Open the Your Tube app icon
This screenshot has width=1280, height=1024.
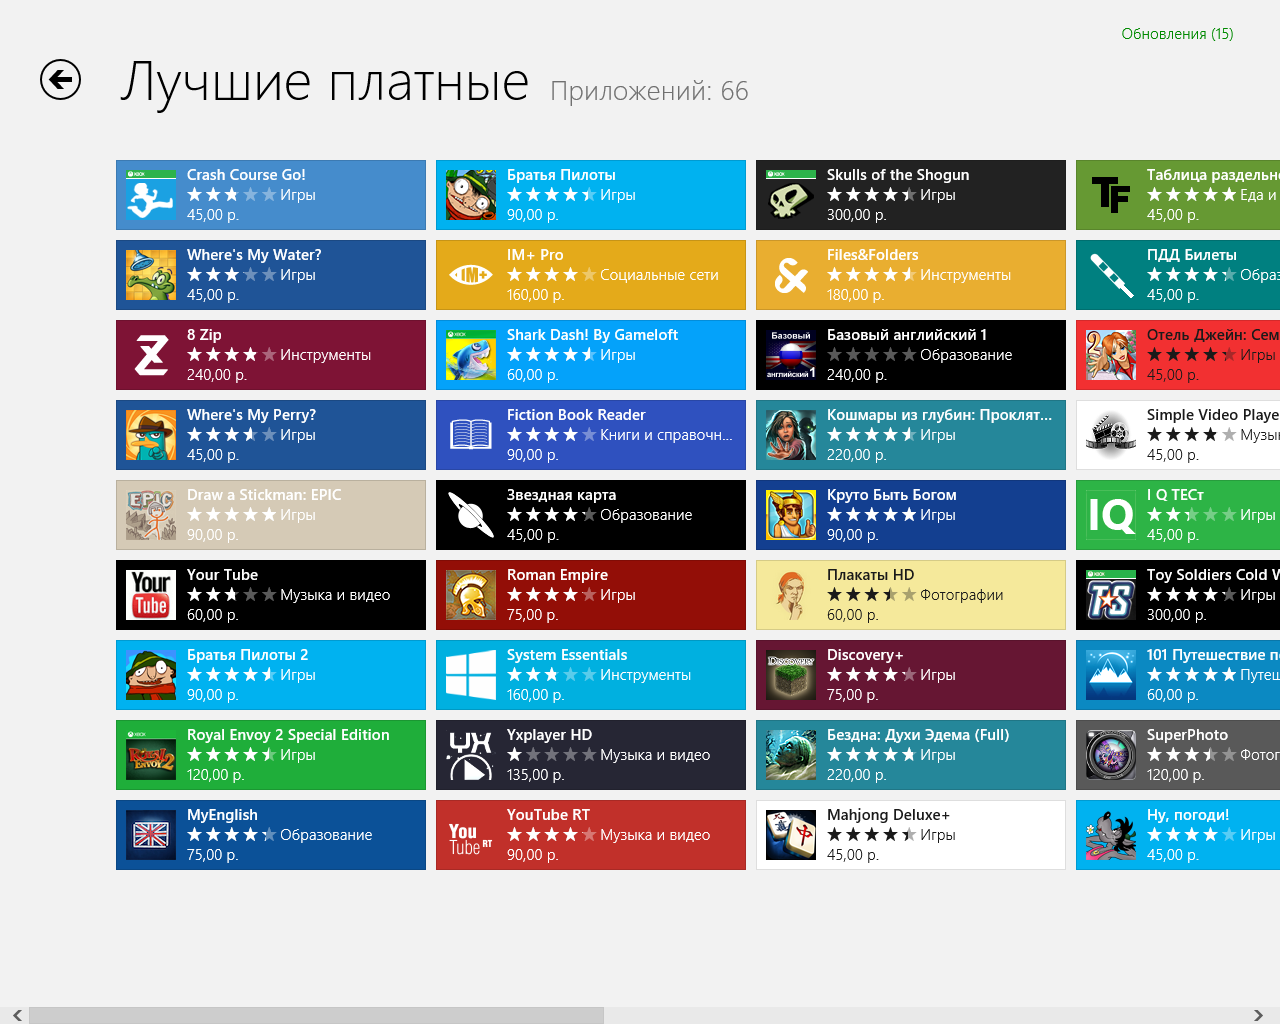point(151,595)
